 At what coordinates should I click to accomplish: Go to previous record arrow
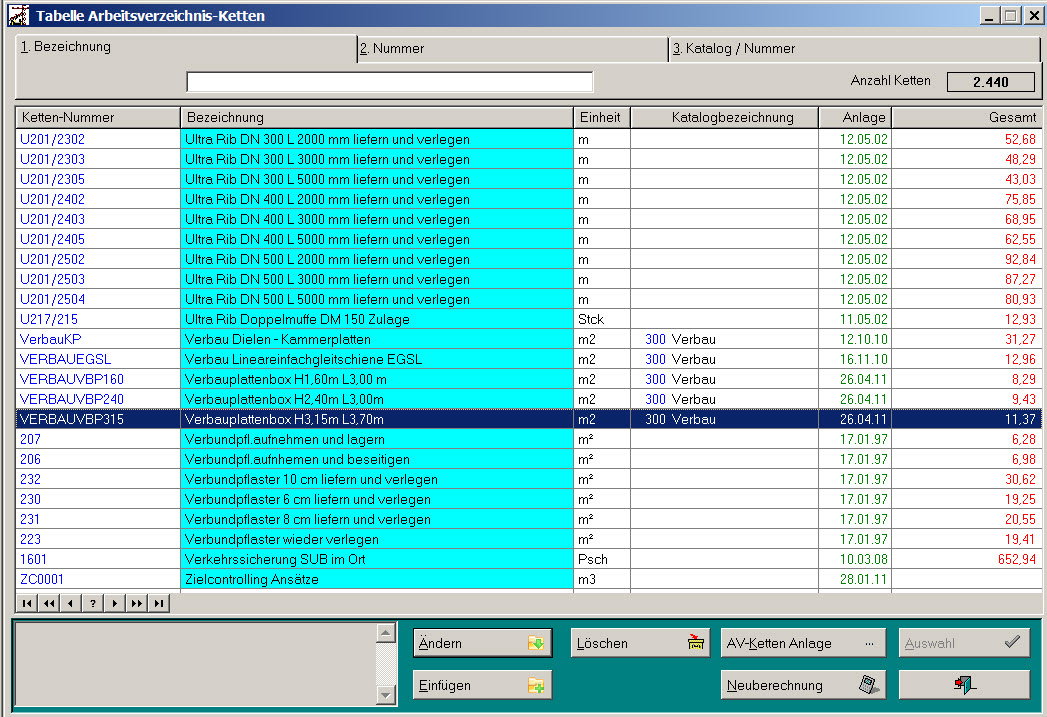coord(70,603)
